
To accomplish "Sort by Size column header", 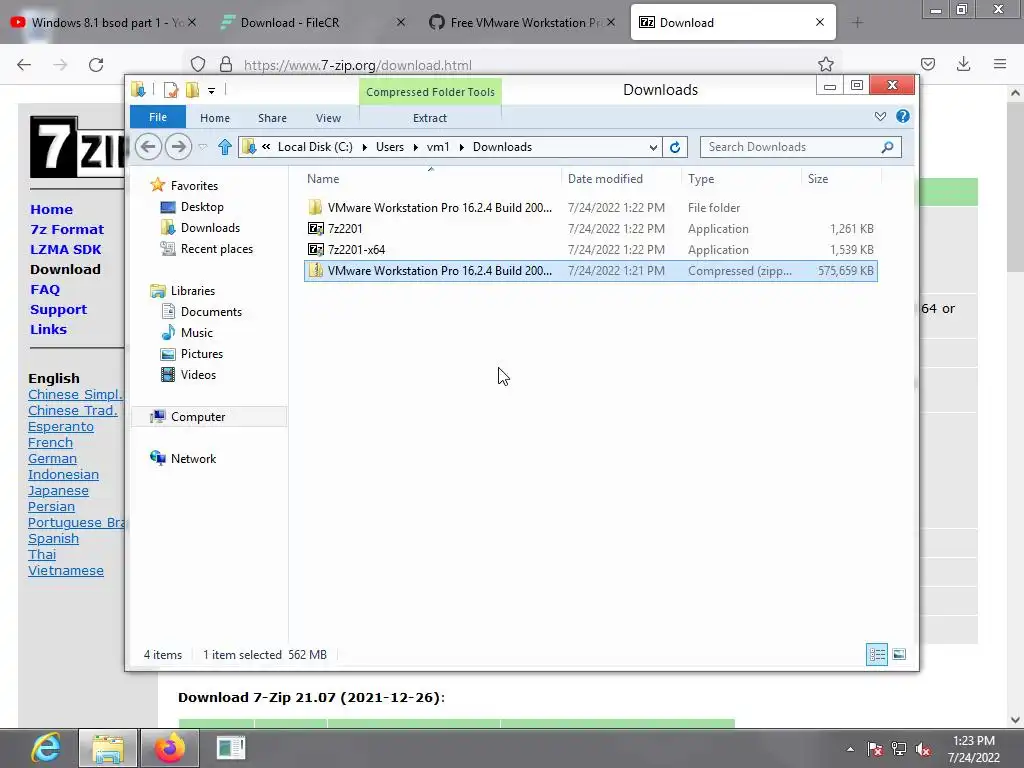I will [841, 179].
